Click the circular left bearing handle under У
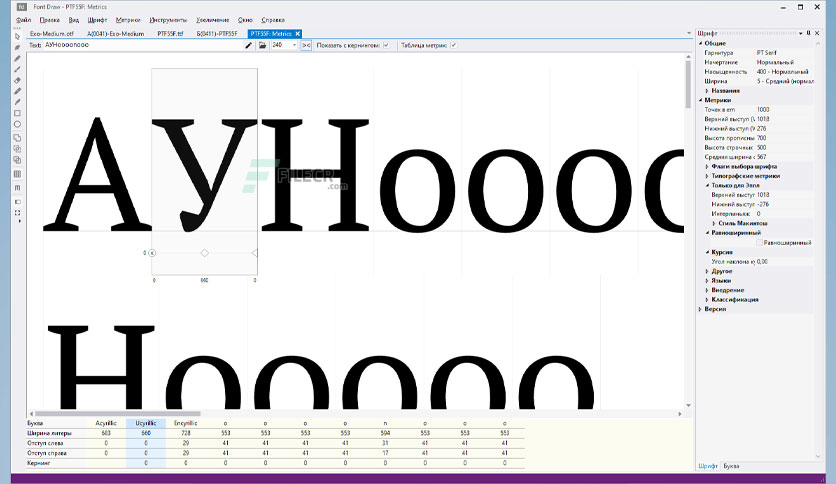Viewport: 836px width, 484px height. [x=152, y=253]
